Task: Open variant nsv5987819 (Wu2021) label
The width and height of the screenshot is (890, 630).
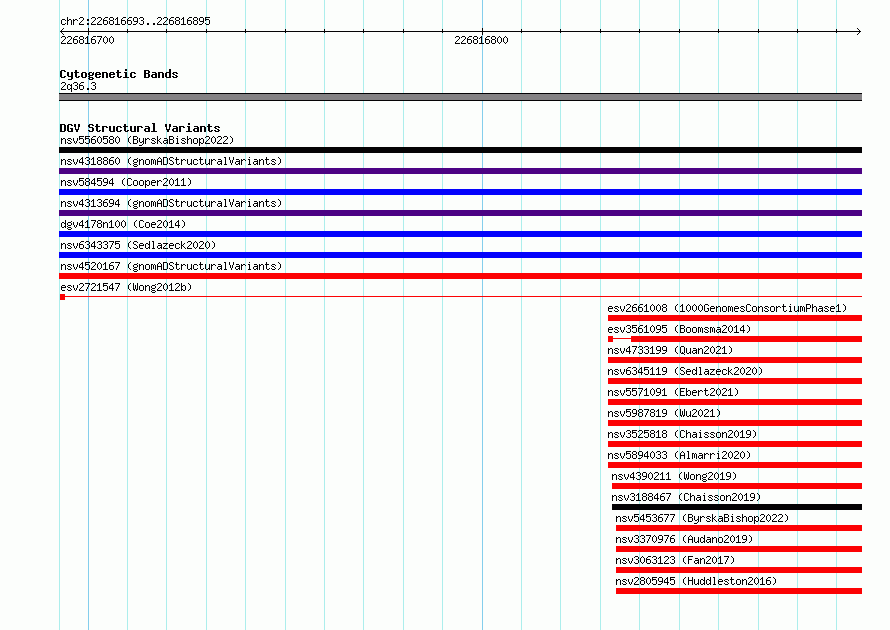Action: click(664, 413)
